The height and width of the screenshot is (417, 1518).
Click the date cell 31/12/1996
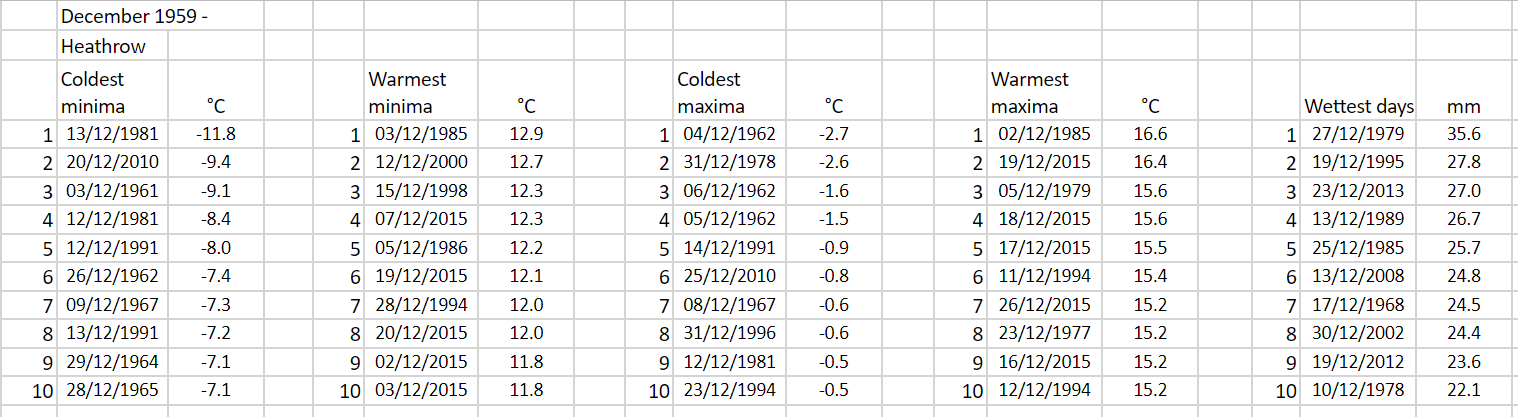[x=728, y=333]
